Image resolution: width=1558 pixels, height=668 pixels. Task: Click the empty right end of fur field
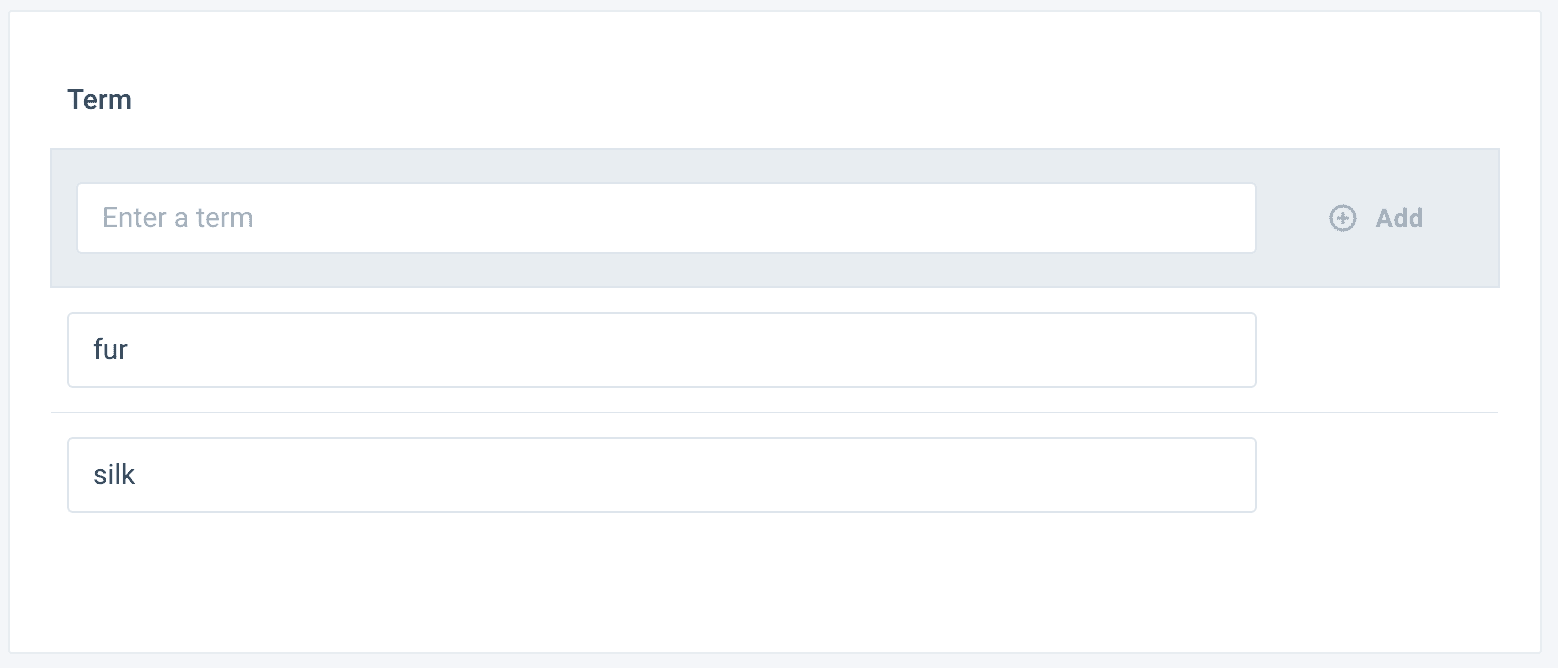coord(1150,350)
